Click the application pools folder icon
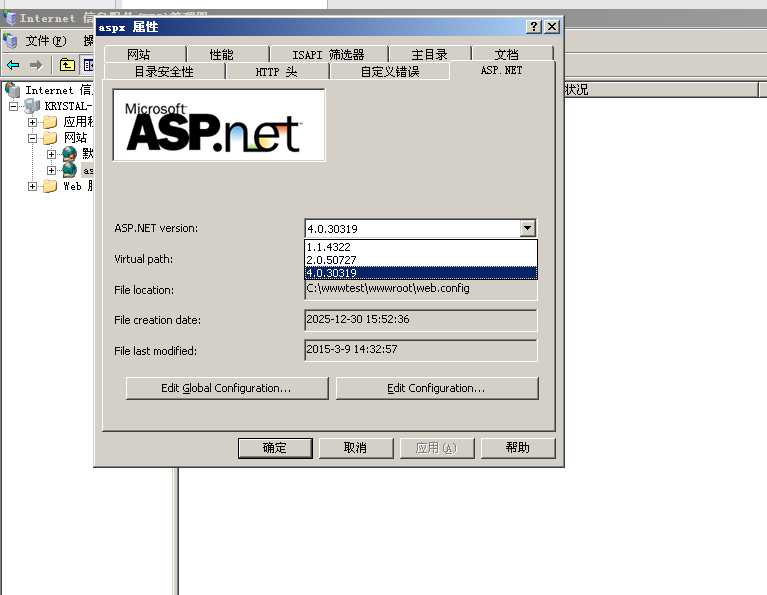767x595 pixels. click(x=49, y=122)
